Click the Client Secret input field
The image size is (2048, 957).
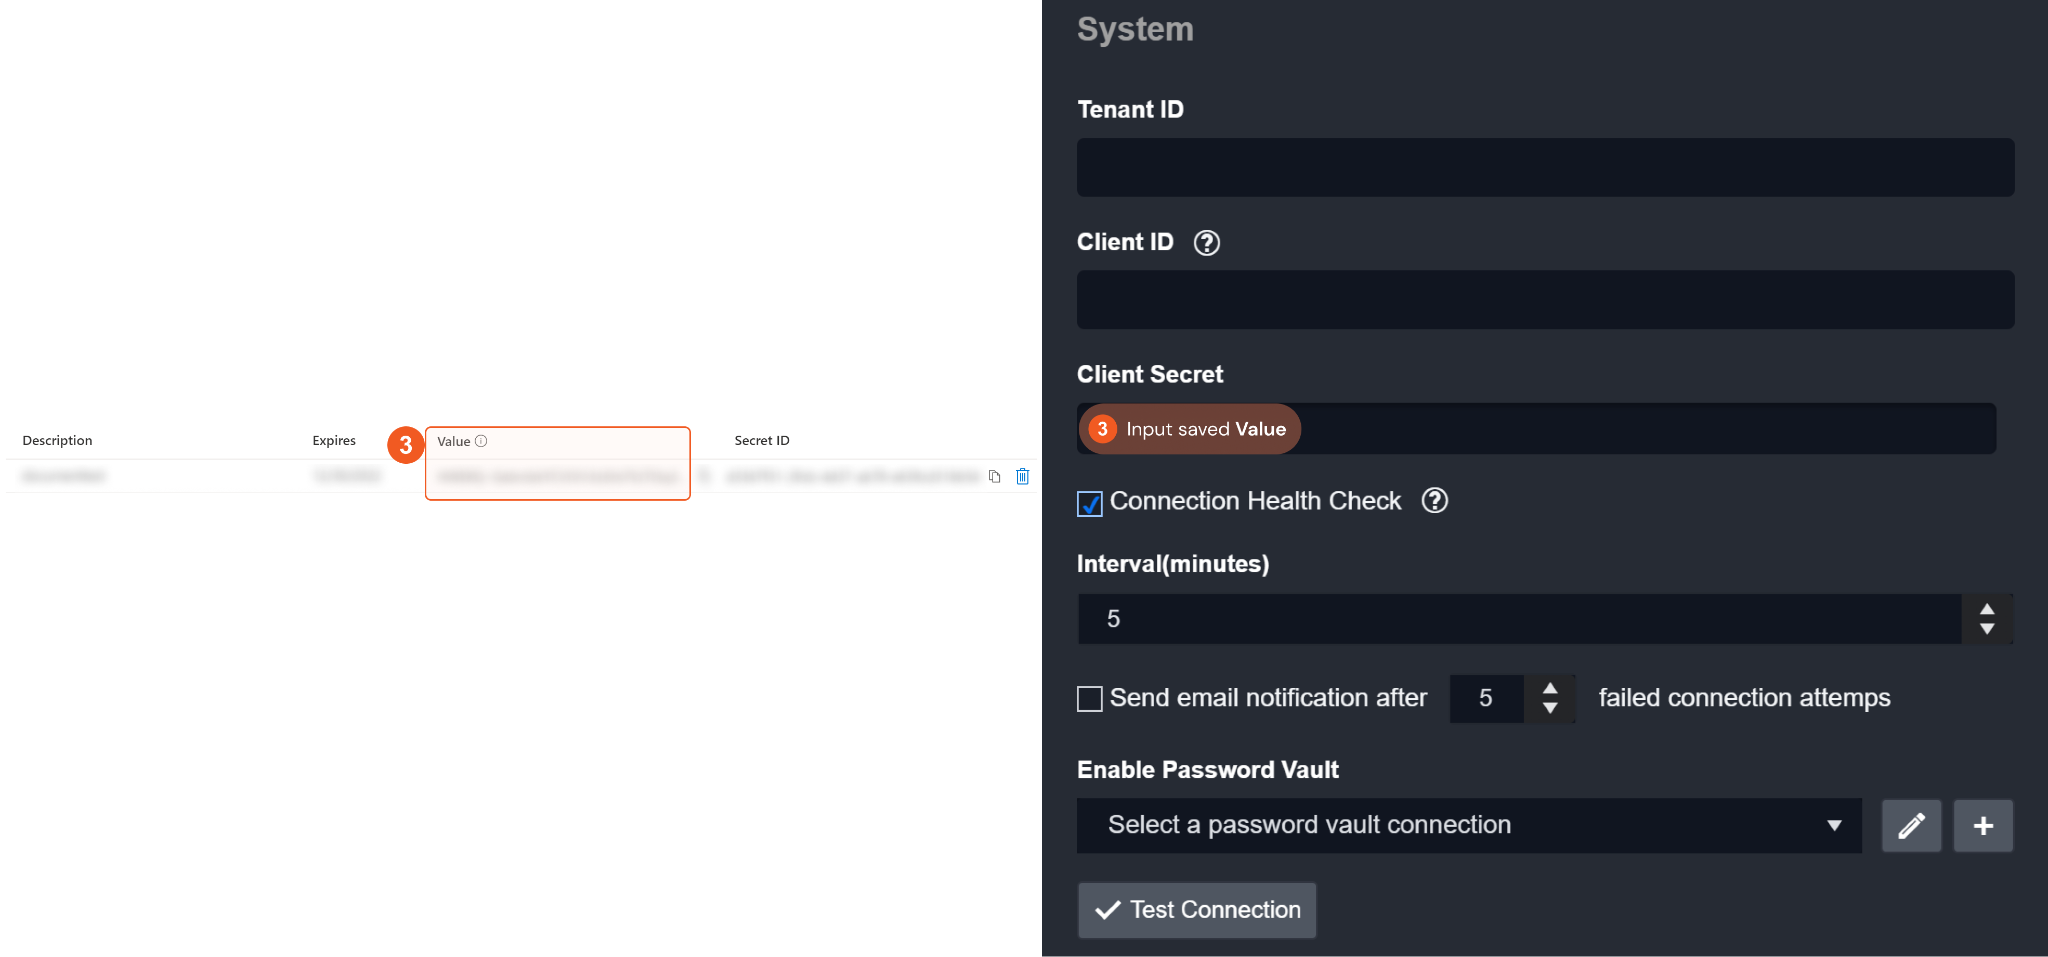1640,429
